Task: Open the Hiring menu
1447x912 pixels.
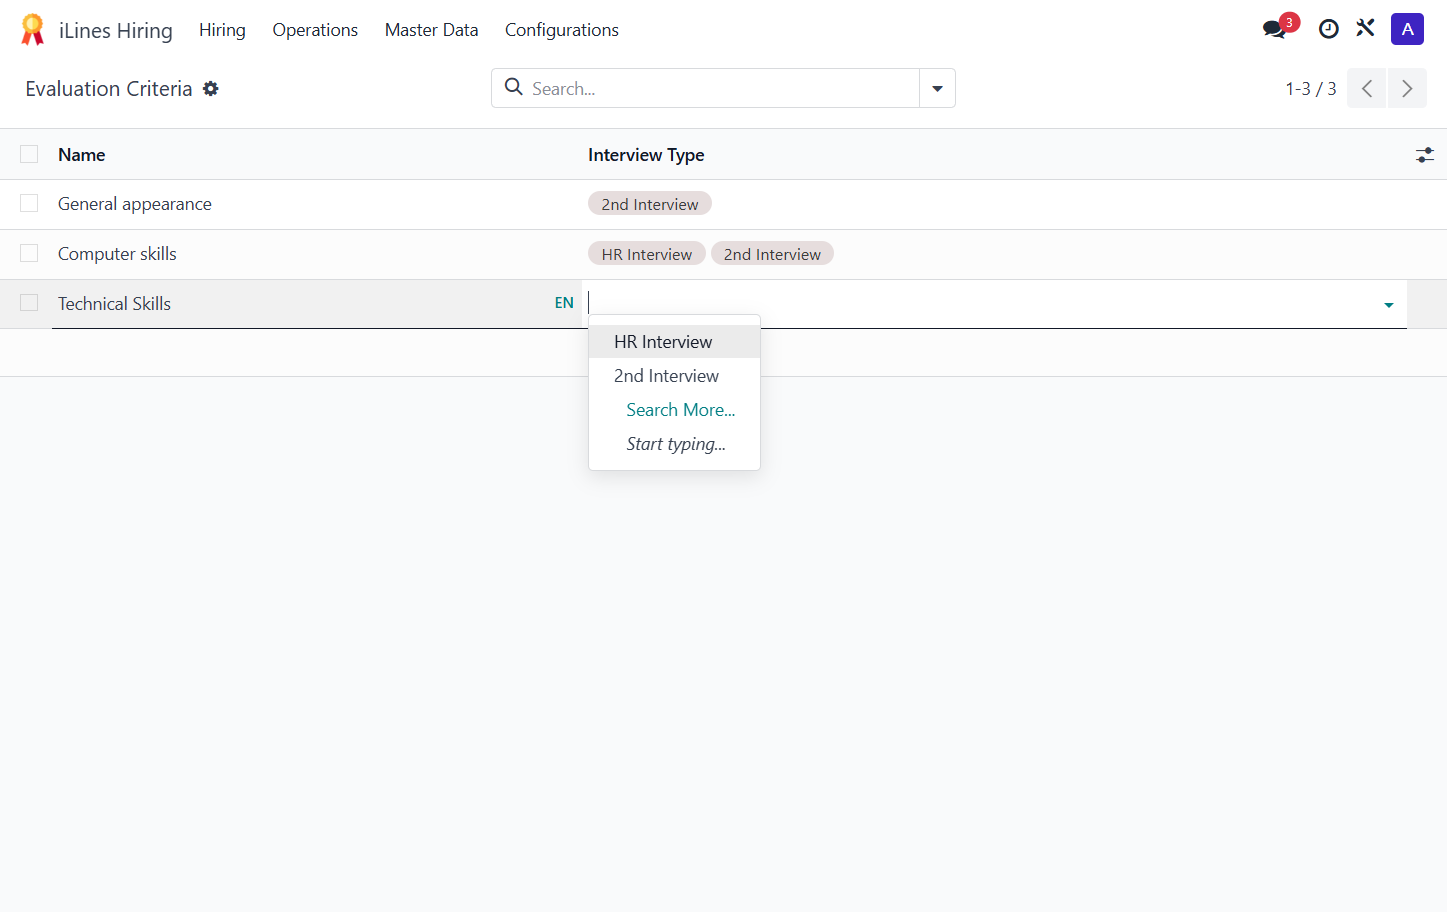Action: pyautogui.click(x=222, y=30)
